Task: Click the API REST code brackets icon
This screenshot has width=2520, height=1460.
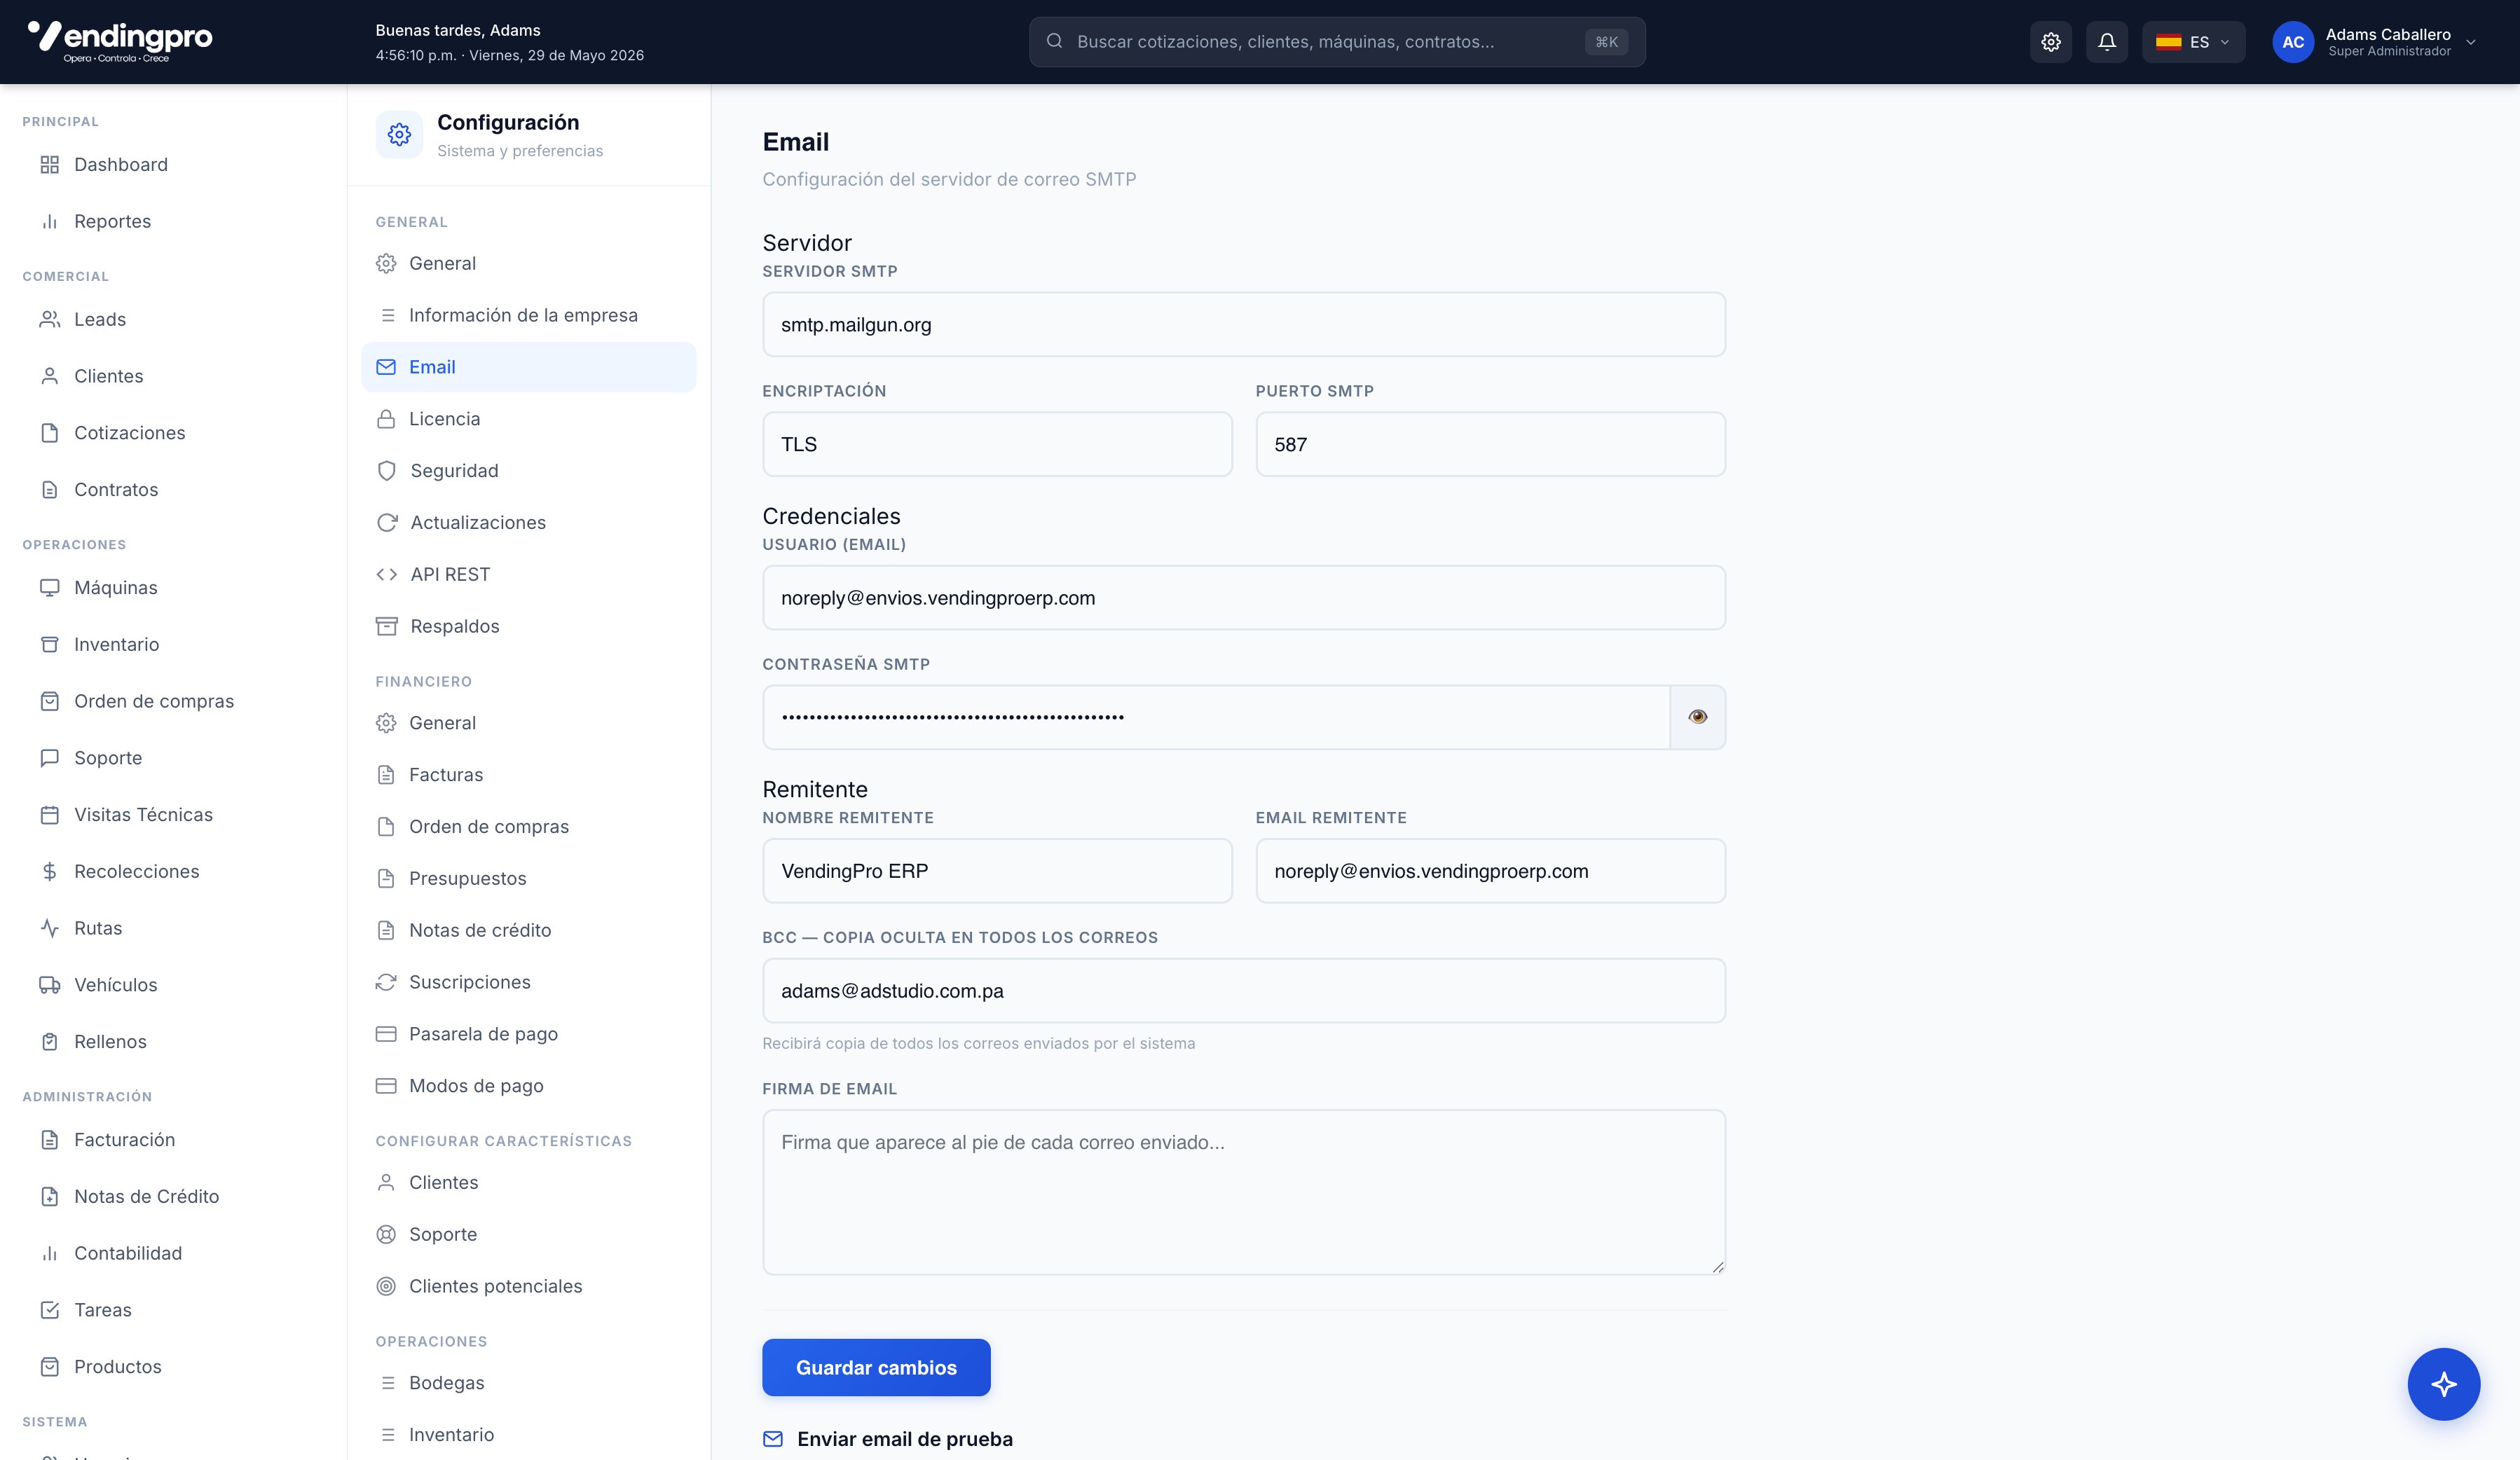Action: tap(386, 575)
